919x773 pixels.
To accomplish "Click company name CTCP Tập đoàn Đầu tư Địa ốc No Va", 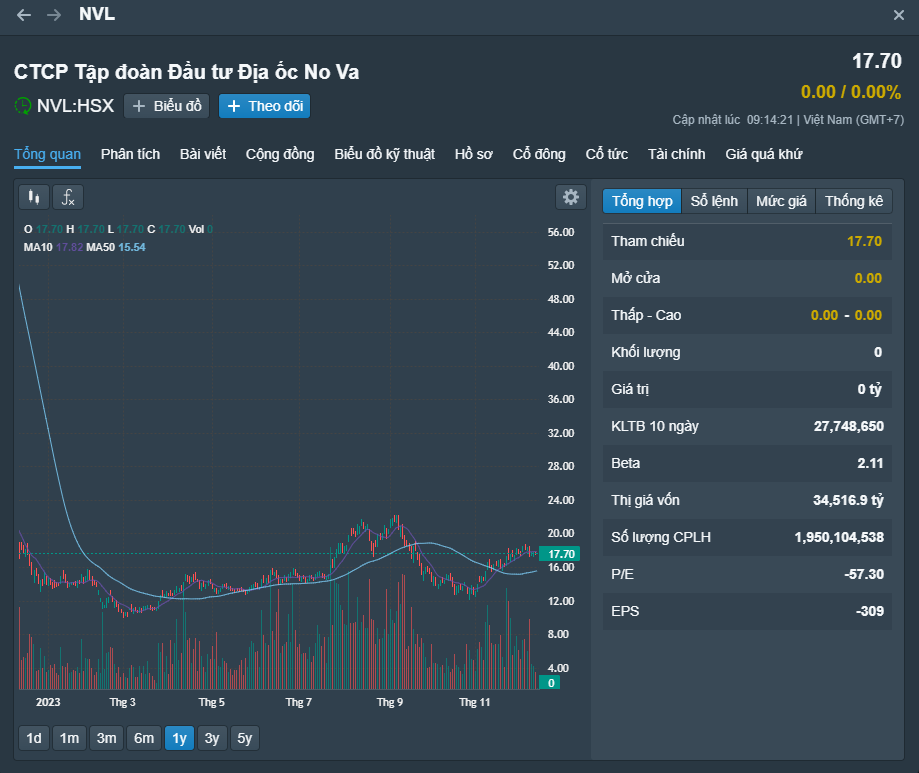I will coord(186,72).
